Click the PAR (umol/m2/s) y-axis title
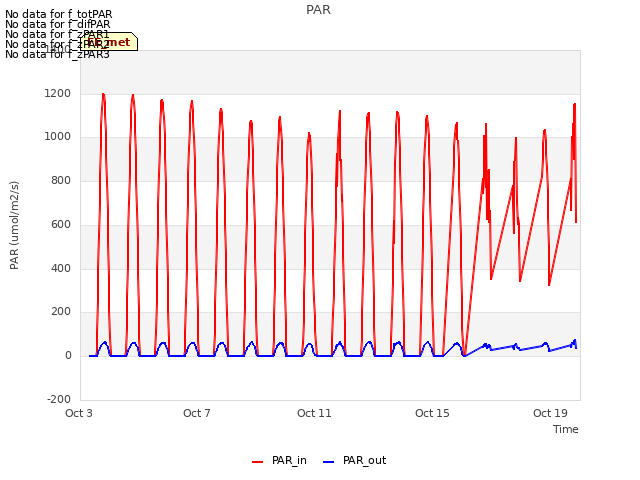The width and height of the screenshot is (640, 480). click(14, 225)
